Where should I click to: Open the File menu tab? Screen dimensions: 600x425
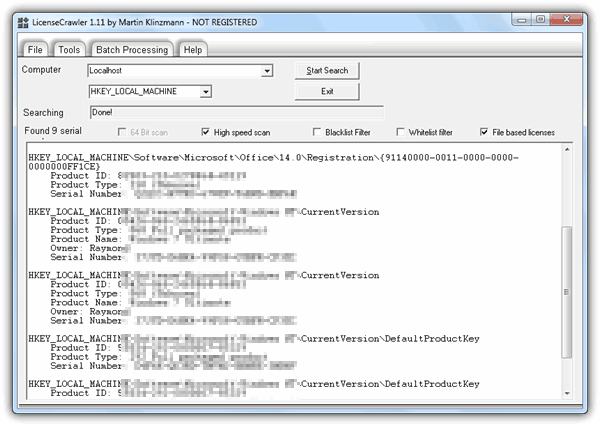pos(35,50)
